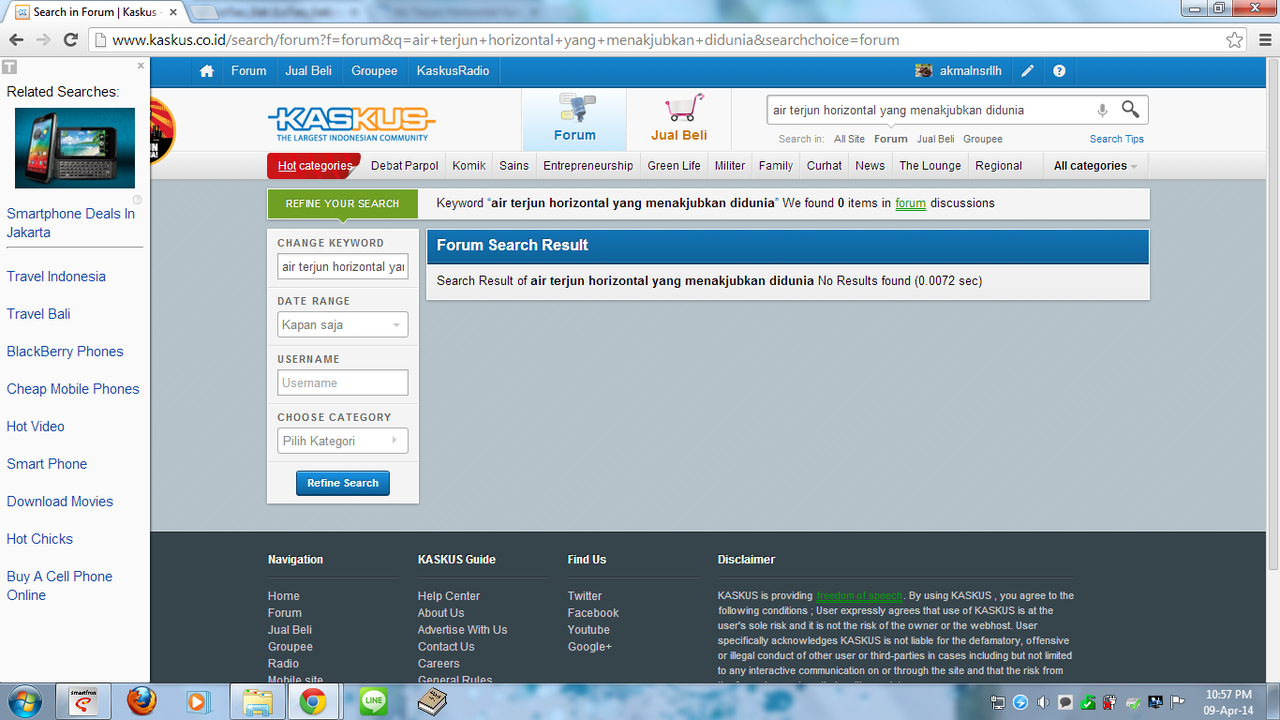Image resolution: width=1280 pixels, height=720 pixels.
Task: Open Advertise With Us in the footer
Action: tap(462, 630)
